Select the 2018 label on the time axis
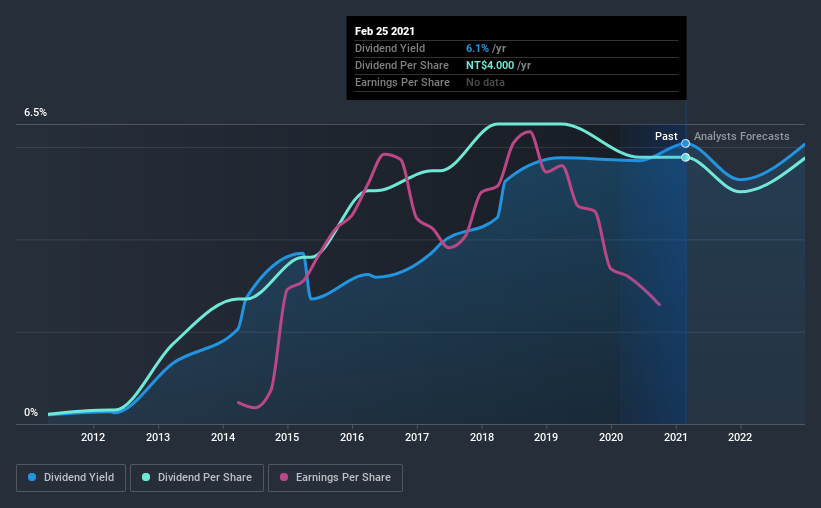This screenshot has width=821, height=508. [x=482, y=437]
